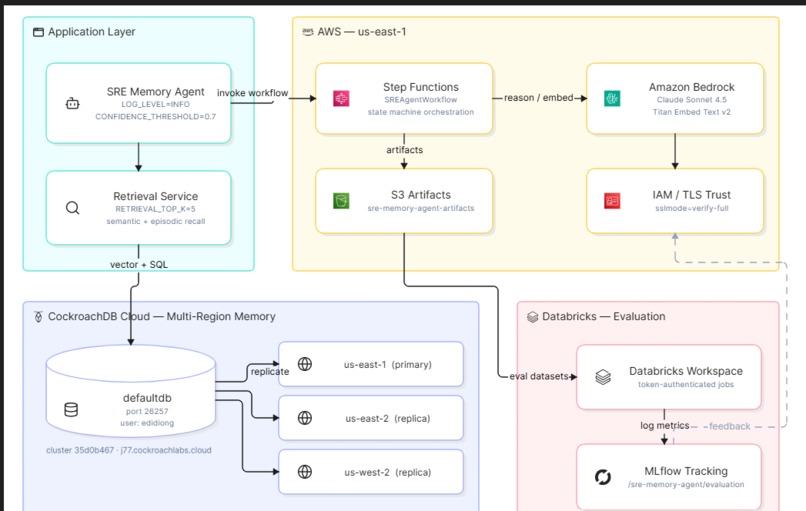Select the us-east-2 (replica) region label
This screenshot has height=511, width=806.
click(x=388, y=418)
